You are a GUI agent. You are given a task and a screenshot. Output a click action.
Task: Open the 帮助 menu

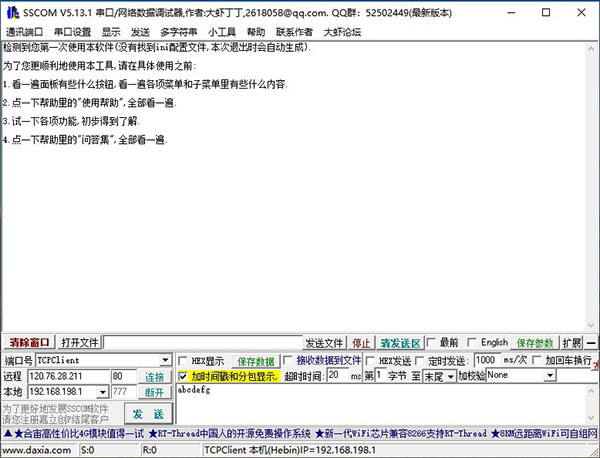pos(256,32)
